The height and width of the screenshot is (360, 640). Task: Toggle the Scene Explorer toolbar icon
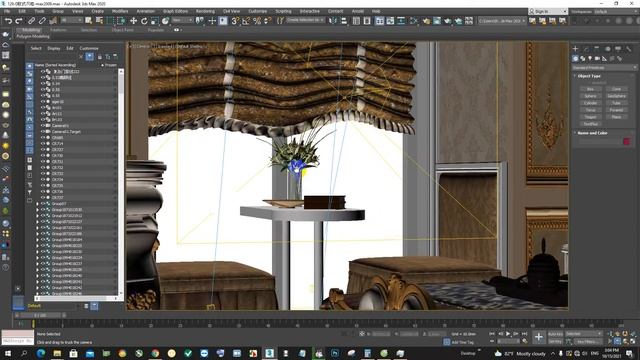coord(356,21)
